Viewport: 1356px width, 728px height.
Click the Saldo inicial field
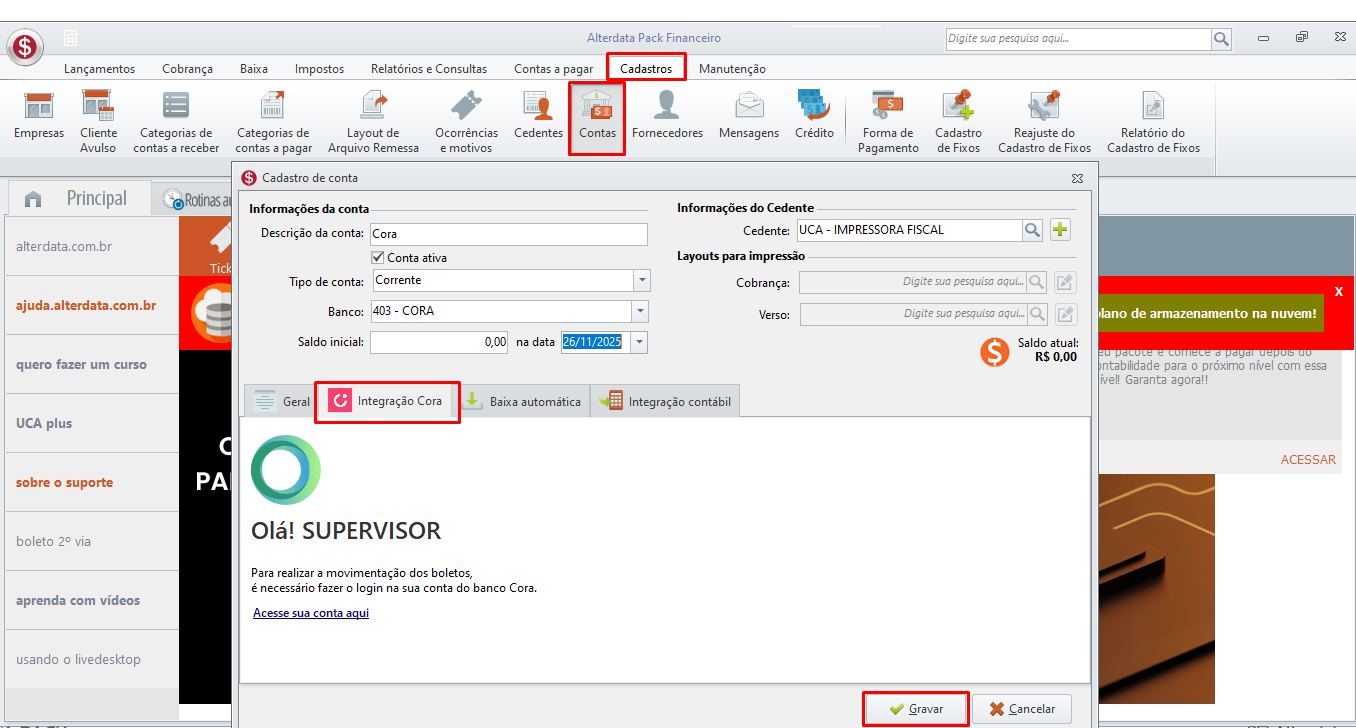click(440, 342)
